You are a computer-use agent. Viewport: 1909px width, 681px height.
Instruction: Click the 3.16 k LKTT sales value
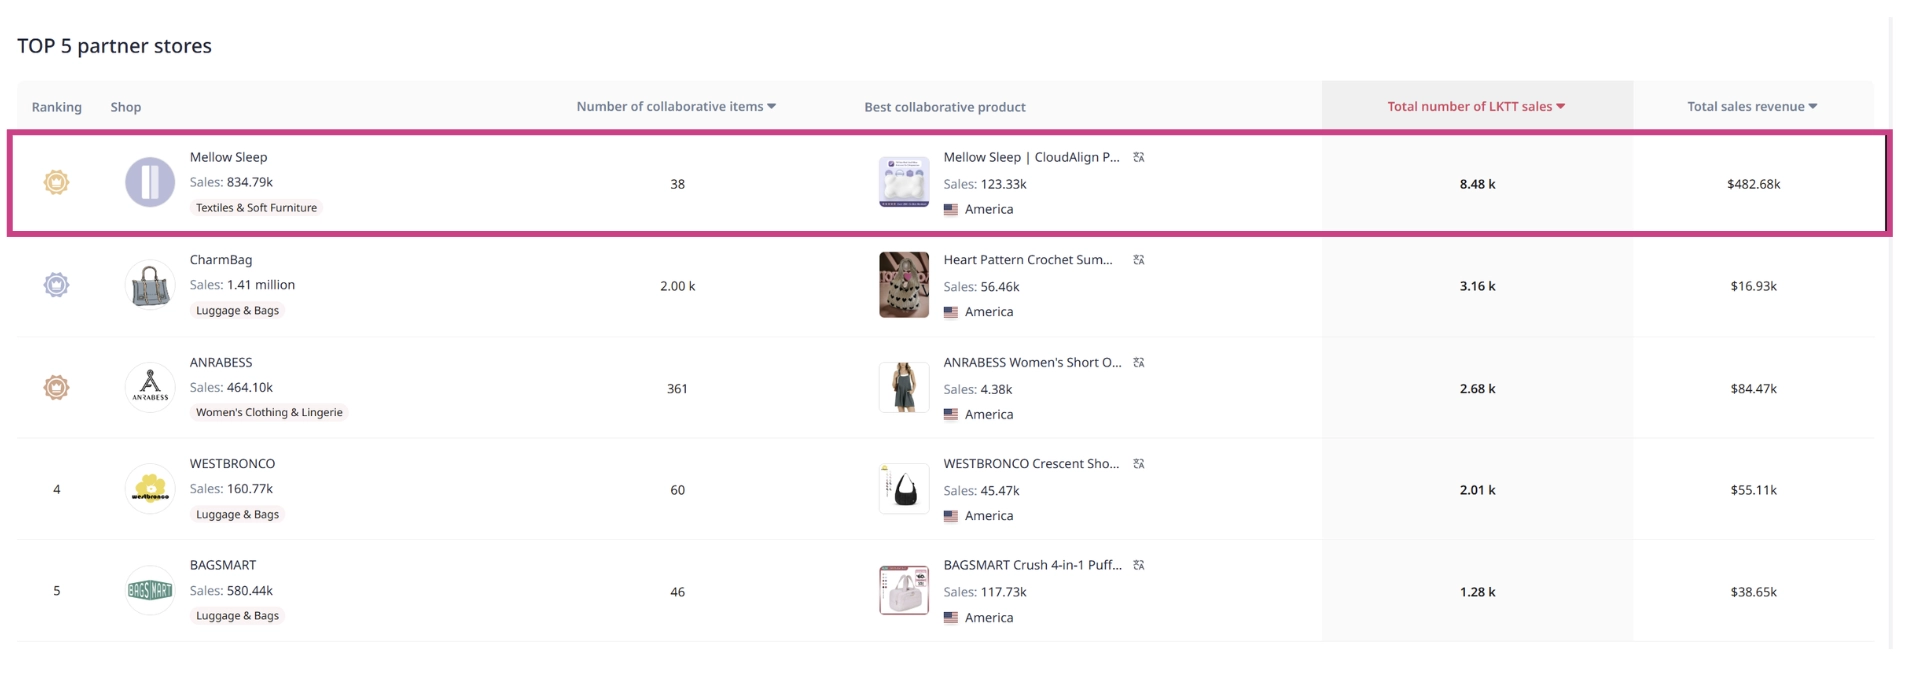pyautogui.click(x=1477, y=286)
